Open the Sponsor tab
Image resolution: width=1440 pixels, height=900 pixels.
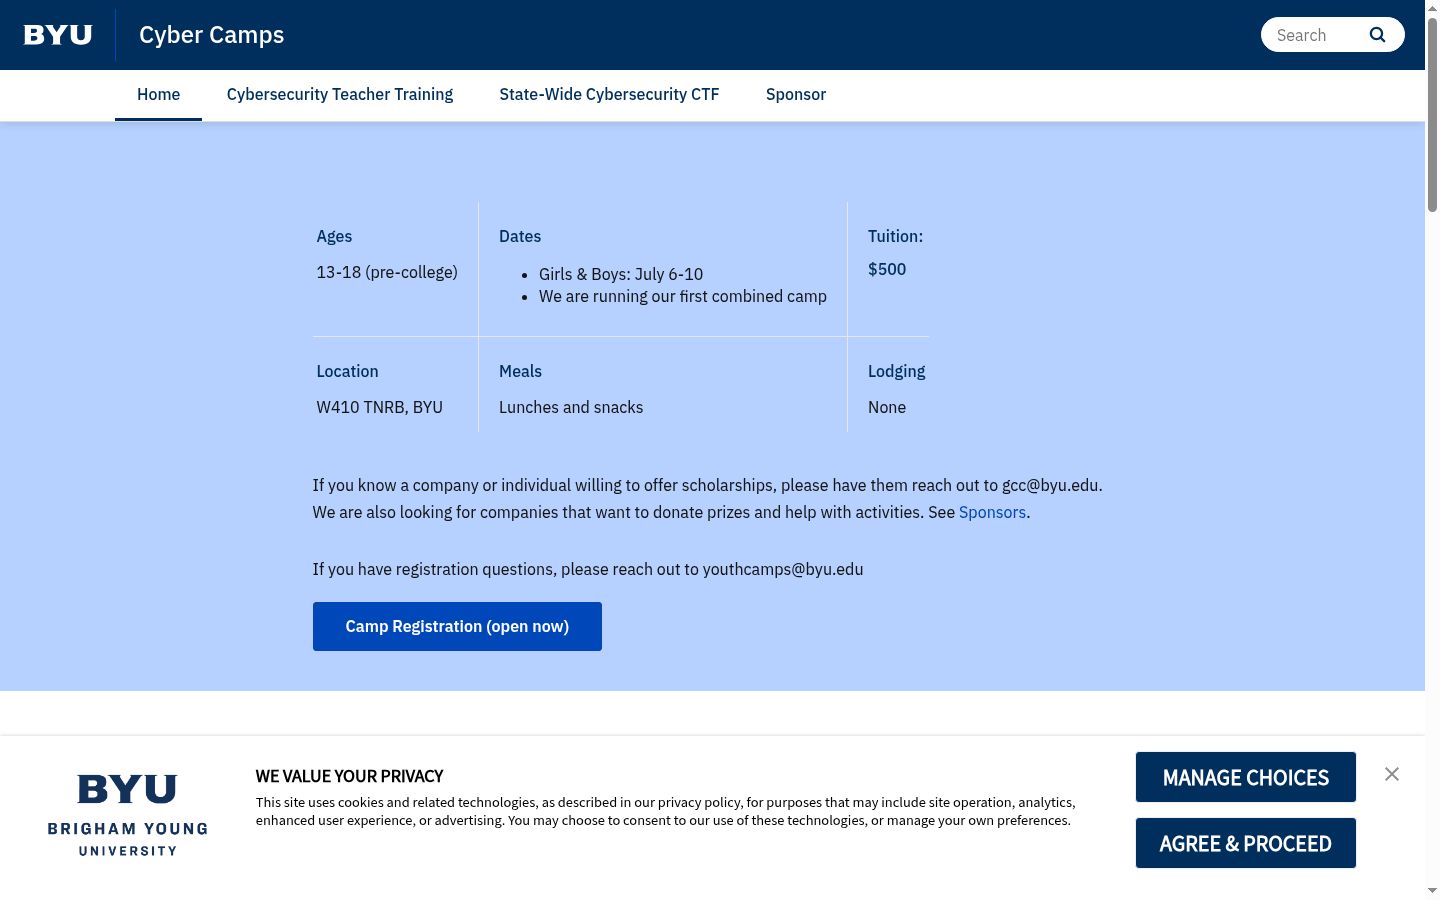click(796, 94)
